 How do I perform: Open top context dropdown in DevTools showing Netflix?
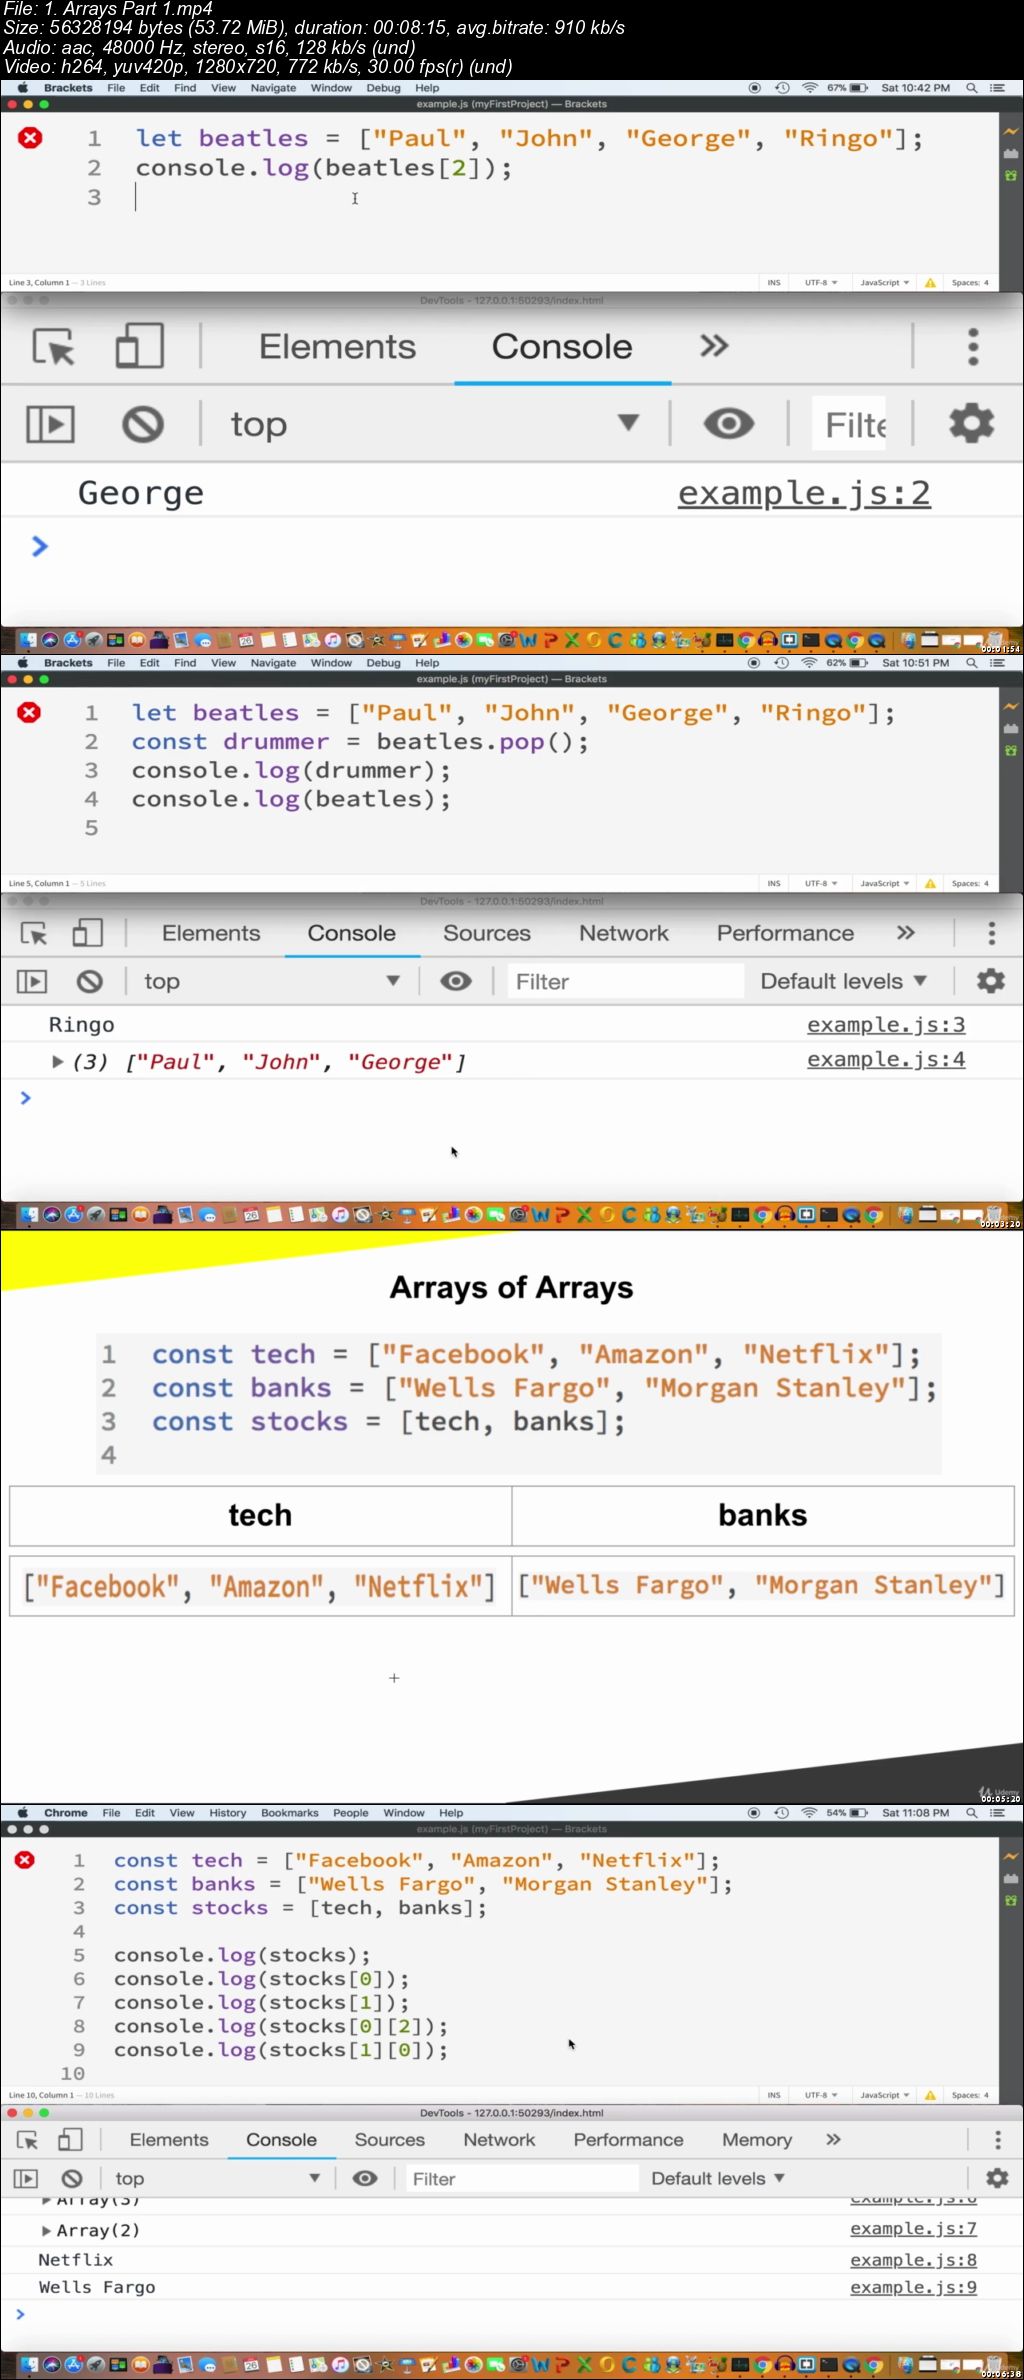click(x=218, y=2178)
